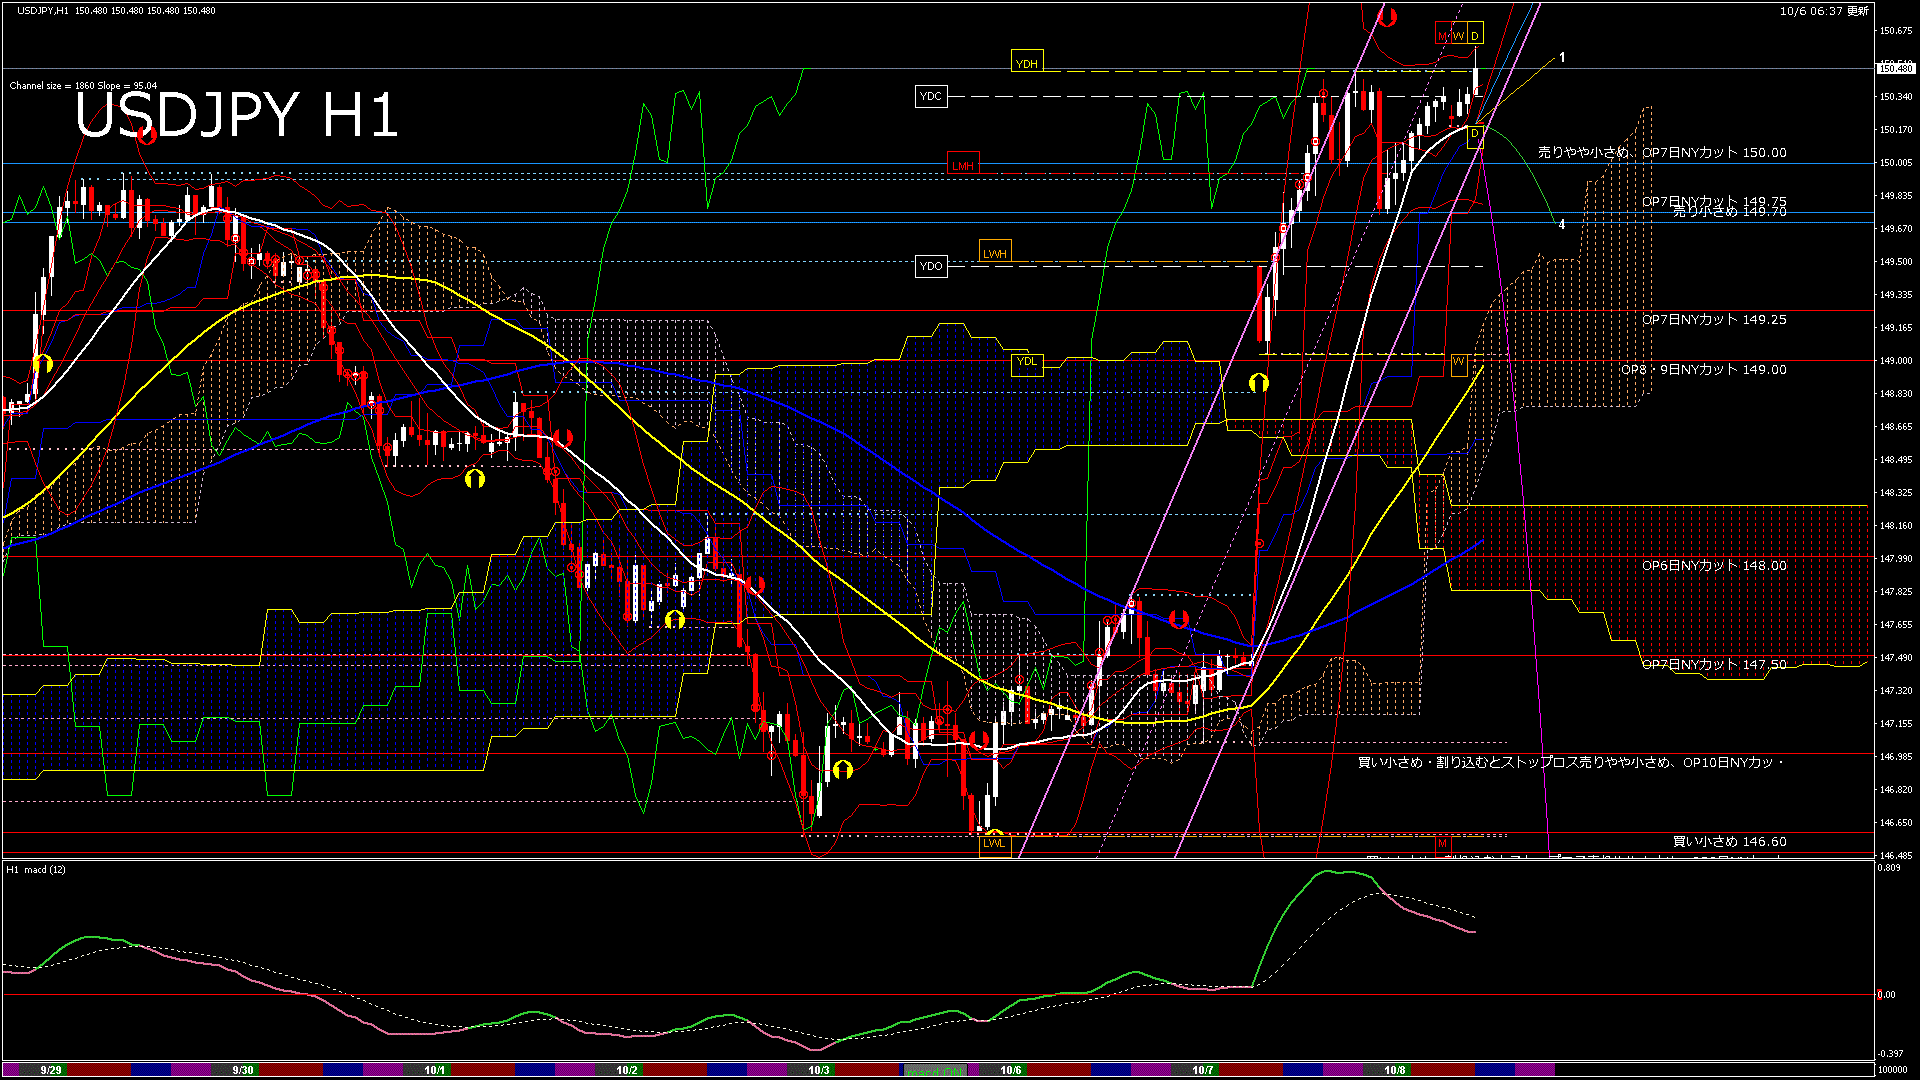Click the OP6日NYカット 148.00 annotation
Viewport: 1920px width, 1080px height.
coord(1713,565)
